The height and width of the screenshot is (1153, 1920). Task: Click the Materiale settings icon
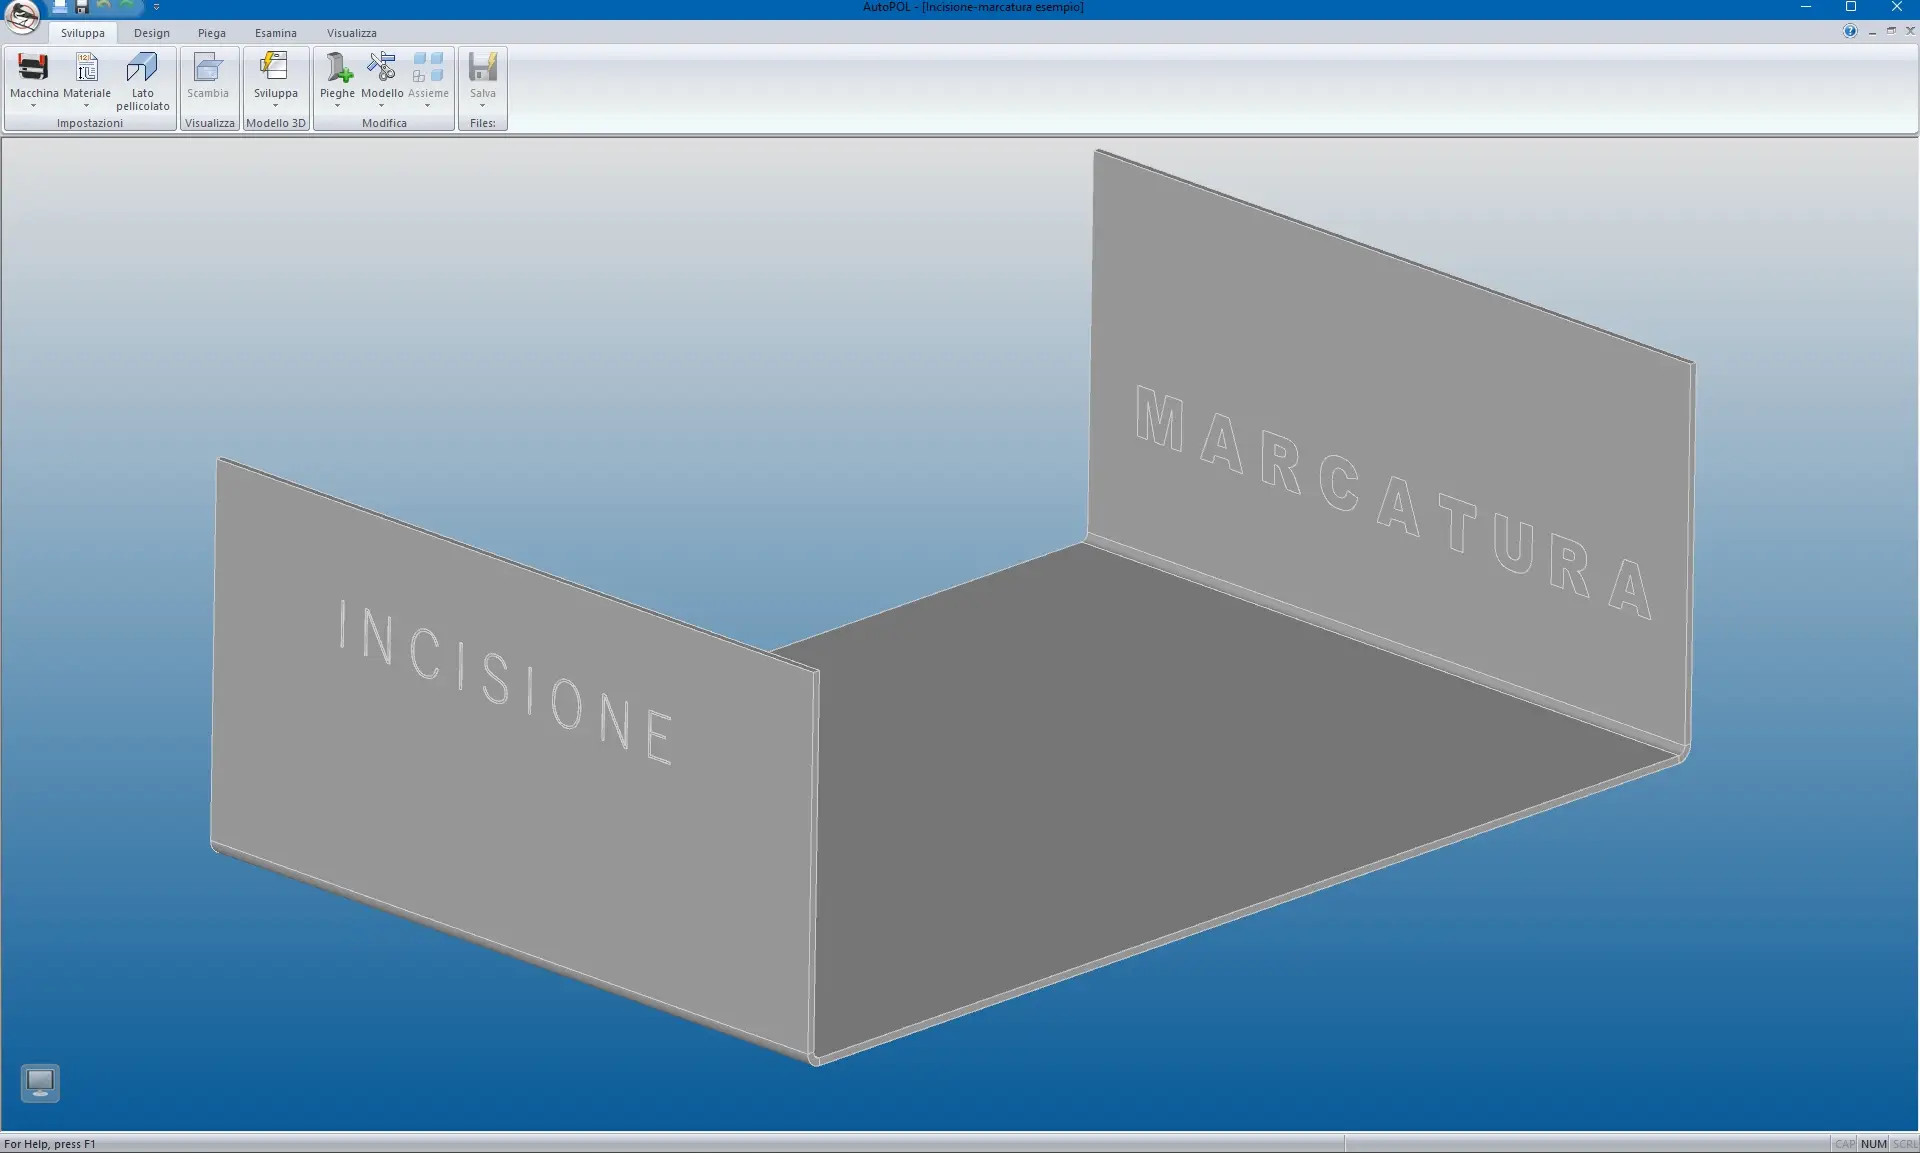point(87,68)
